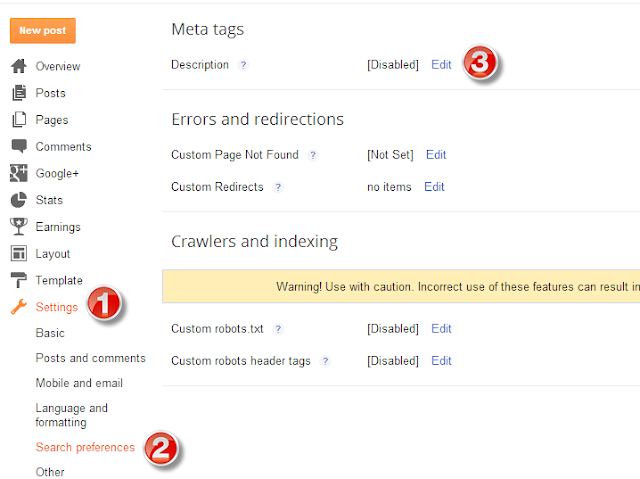This screenshot has height=479, width=640.
Task: Open Search preferences settings submenu
Action: click(85, 447)
